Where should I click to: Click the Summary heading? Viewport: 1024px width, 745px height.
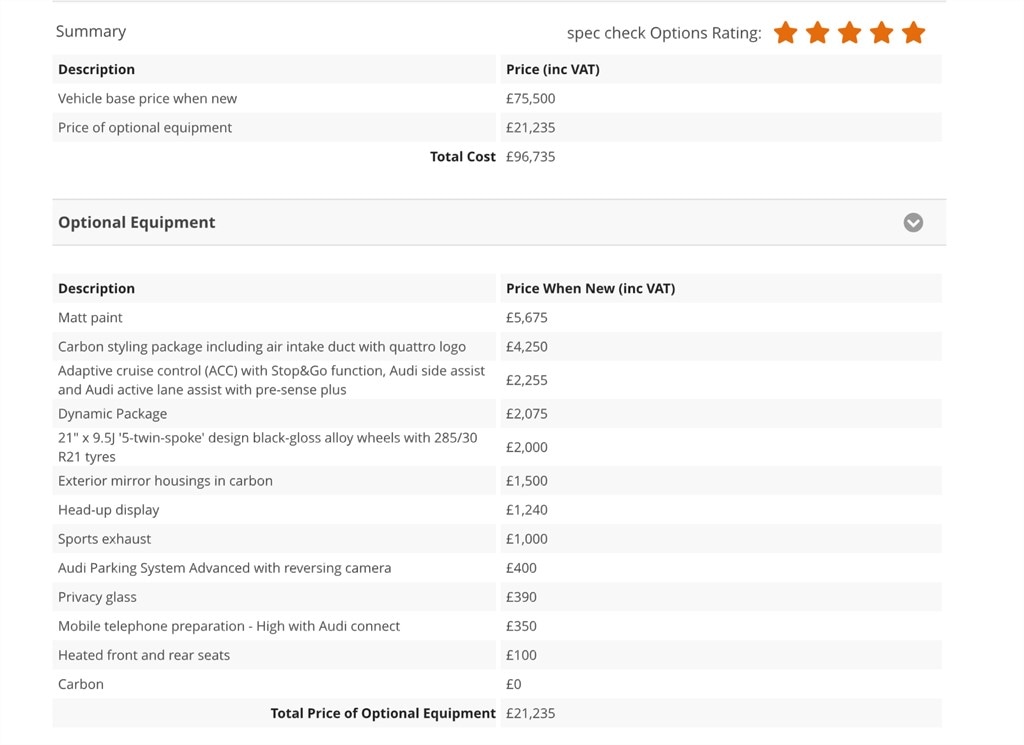pos(91,31)
